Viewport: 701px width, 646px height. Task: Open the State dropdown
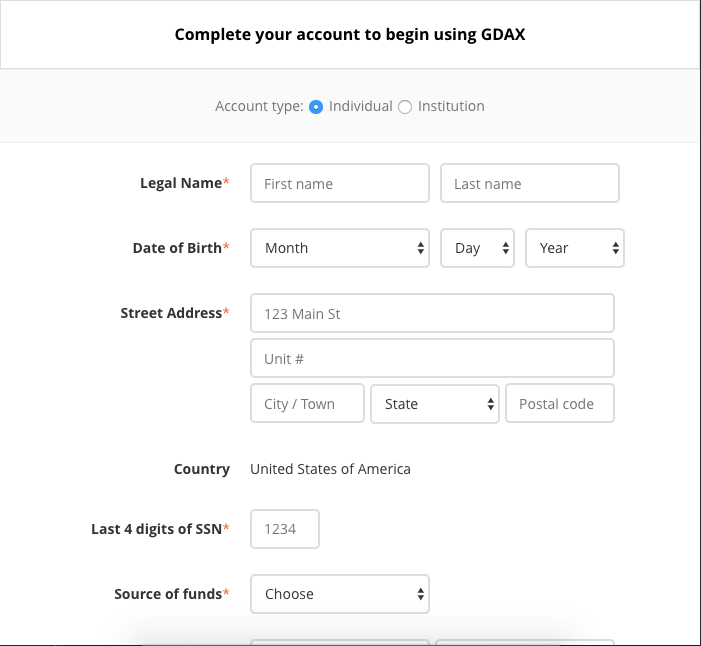434,404
